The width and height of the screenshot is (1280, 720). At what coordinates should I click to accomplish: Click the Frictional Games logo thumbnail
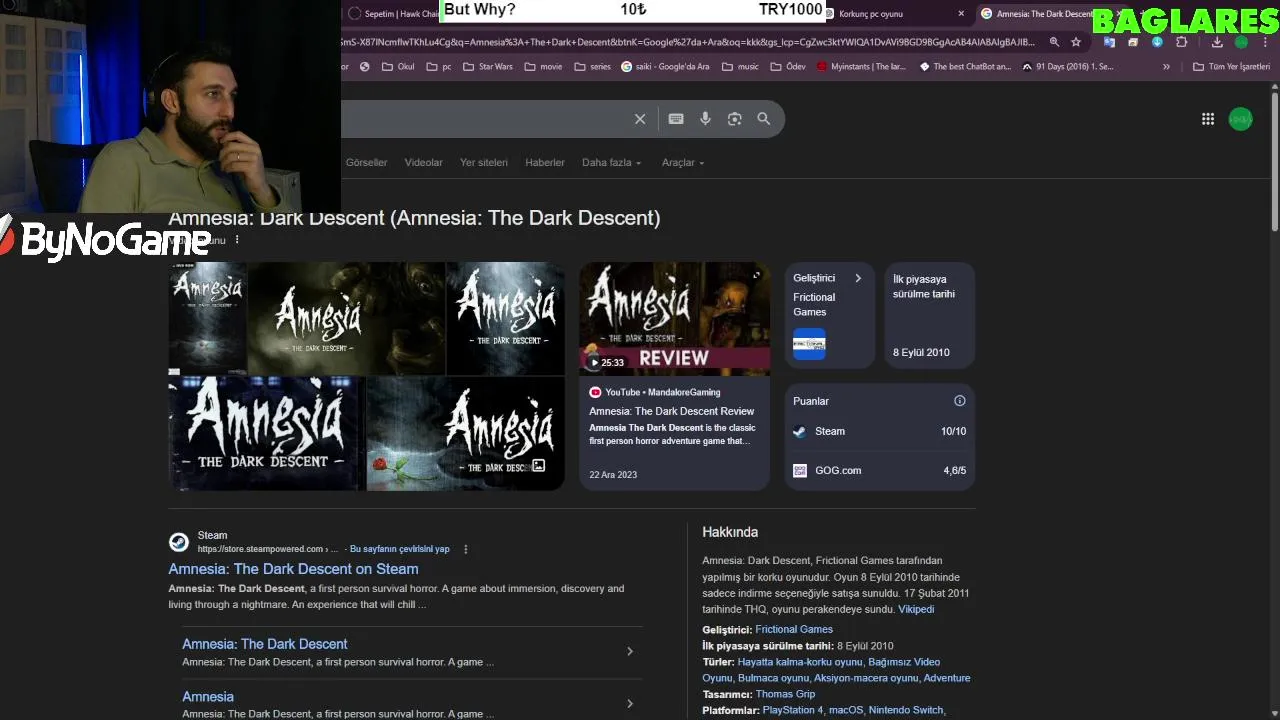(809, 344)
